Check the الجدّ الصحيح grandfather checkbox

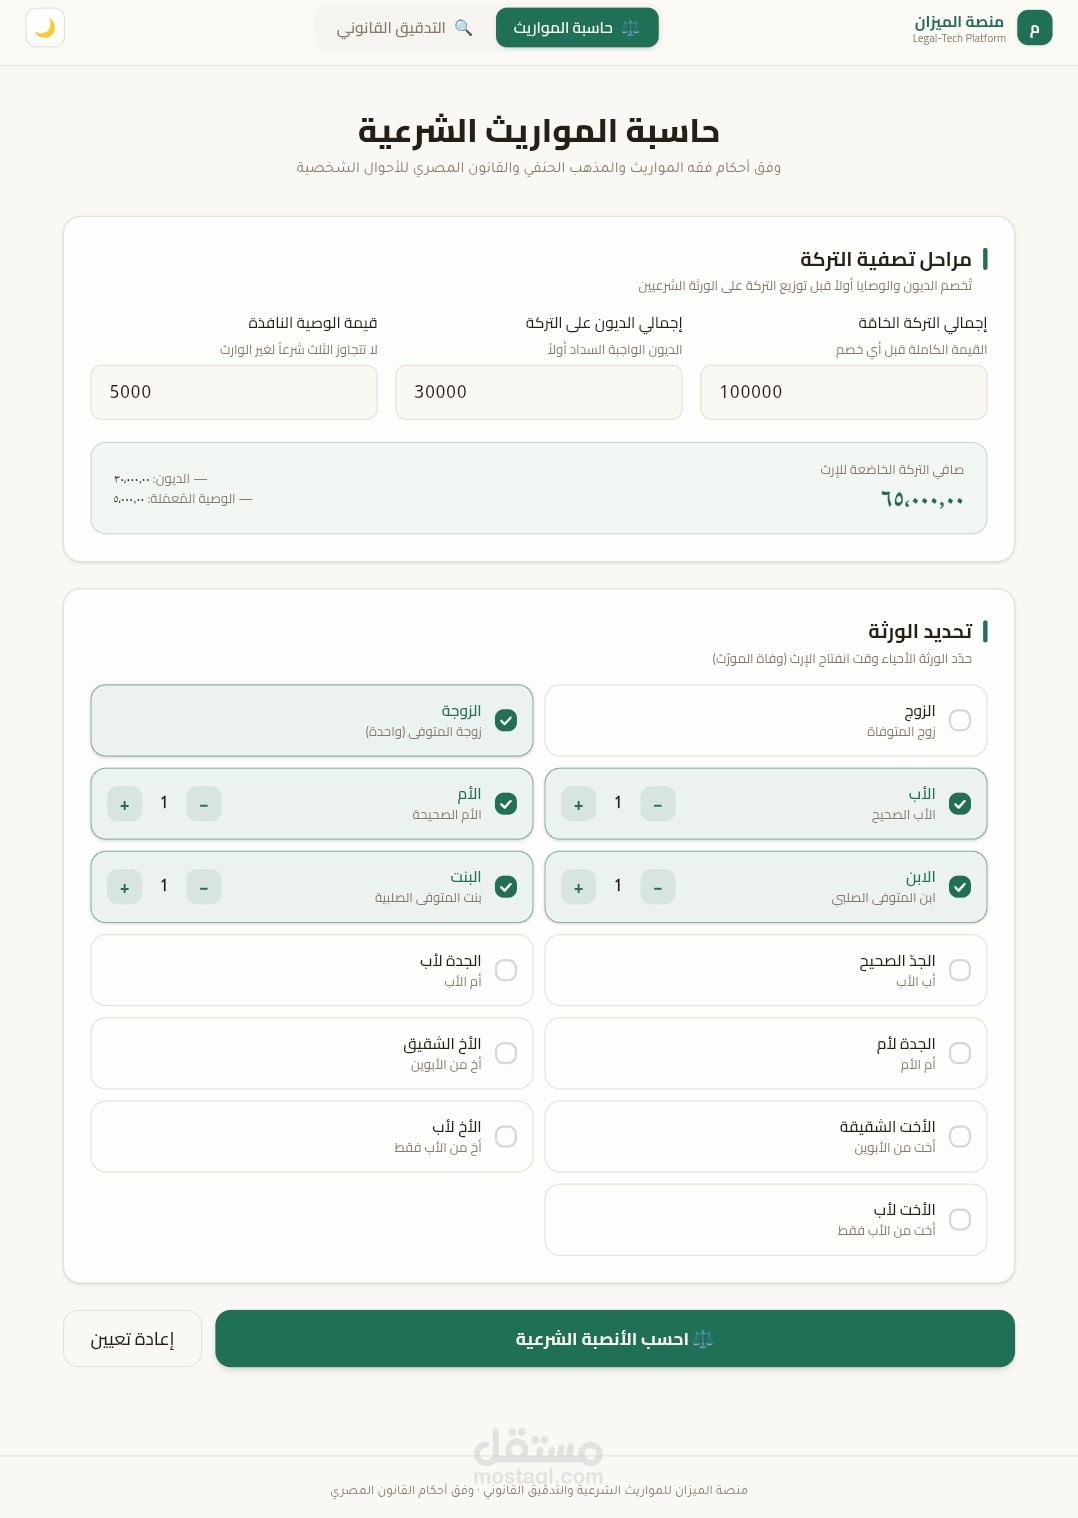960,970
